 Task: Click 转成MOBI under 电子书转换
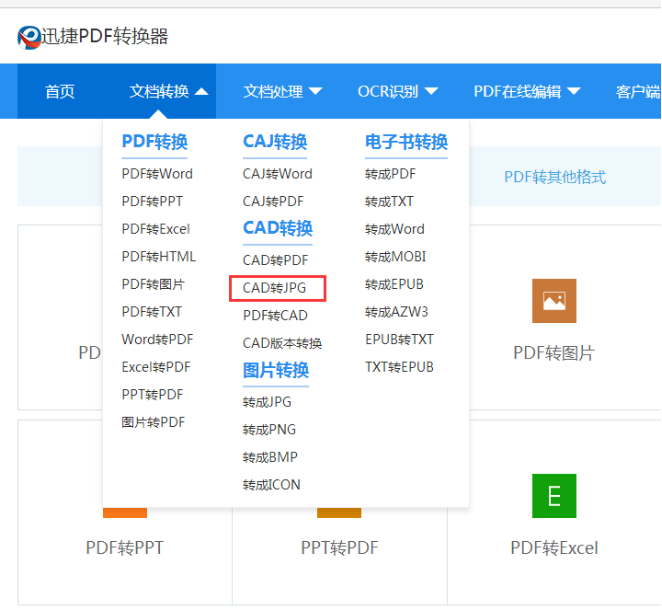(x=395, y=256)
